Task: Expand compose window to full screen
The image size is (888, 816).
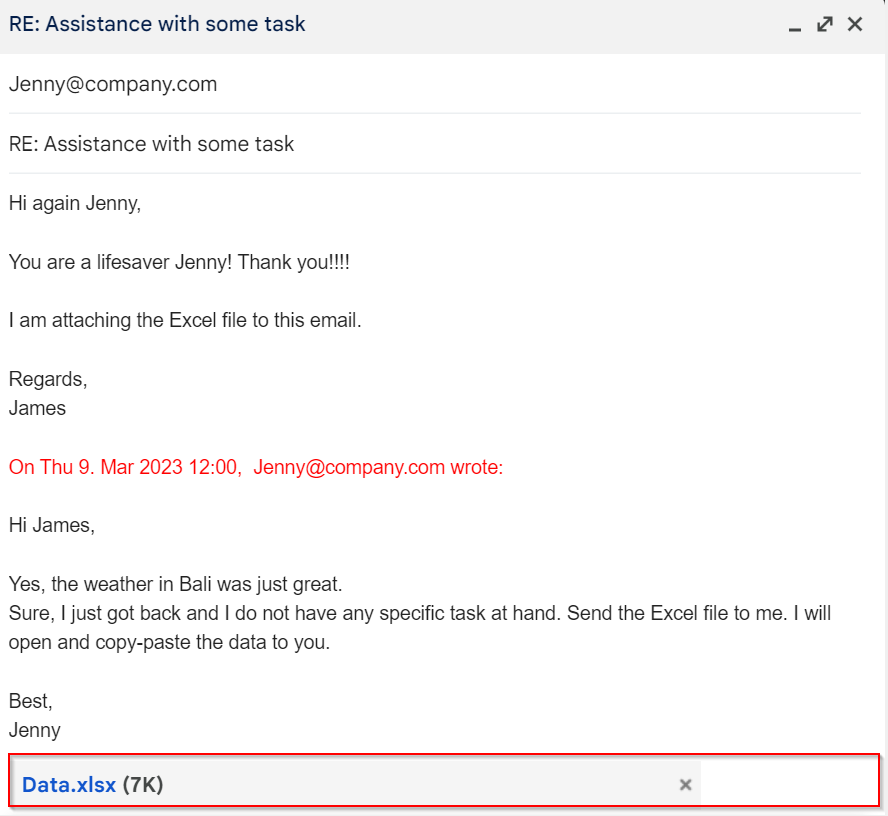Action: click(825, 24)
